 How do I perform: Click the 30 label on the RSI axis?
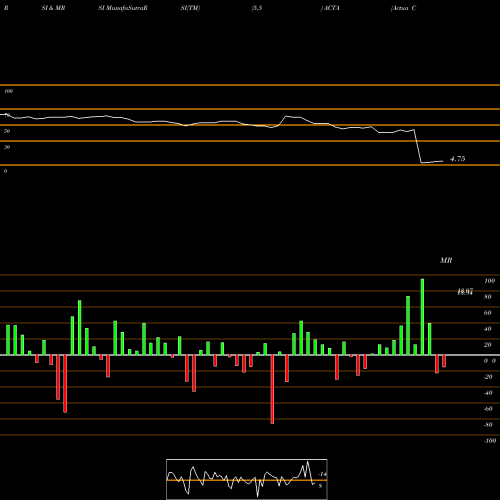click(x=7, y=147)
